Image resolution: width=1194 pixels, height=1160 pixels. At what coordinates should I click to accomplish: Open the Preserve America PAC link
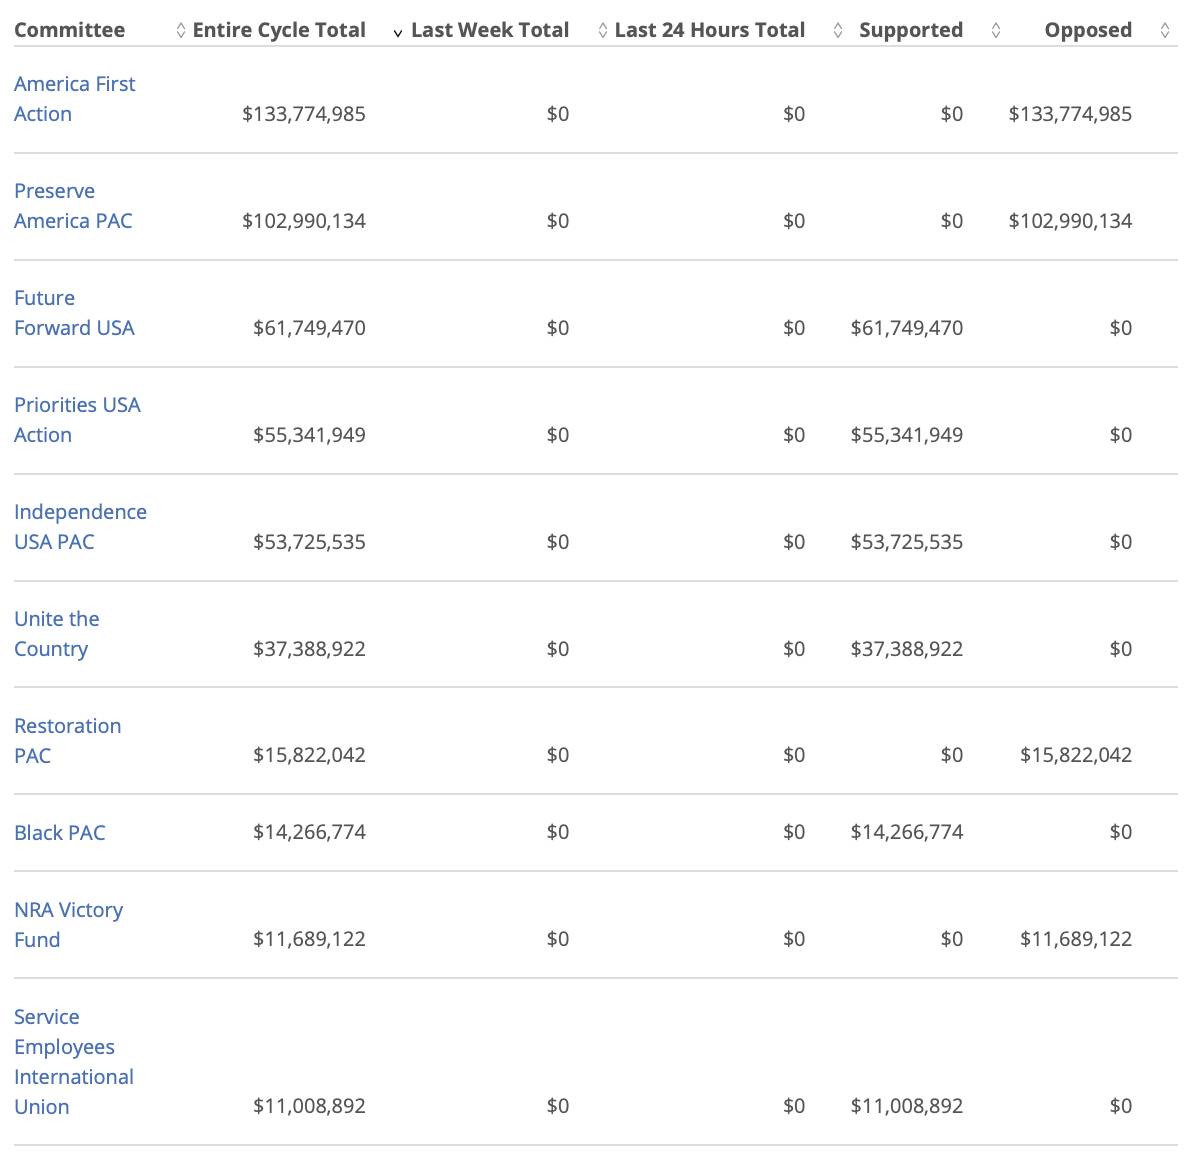pyautogui.click(x=73, y=206)
